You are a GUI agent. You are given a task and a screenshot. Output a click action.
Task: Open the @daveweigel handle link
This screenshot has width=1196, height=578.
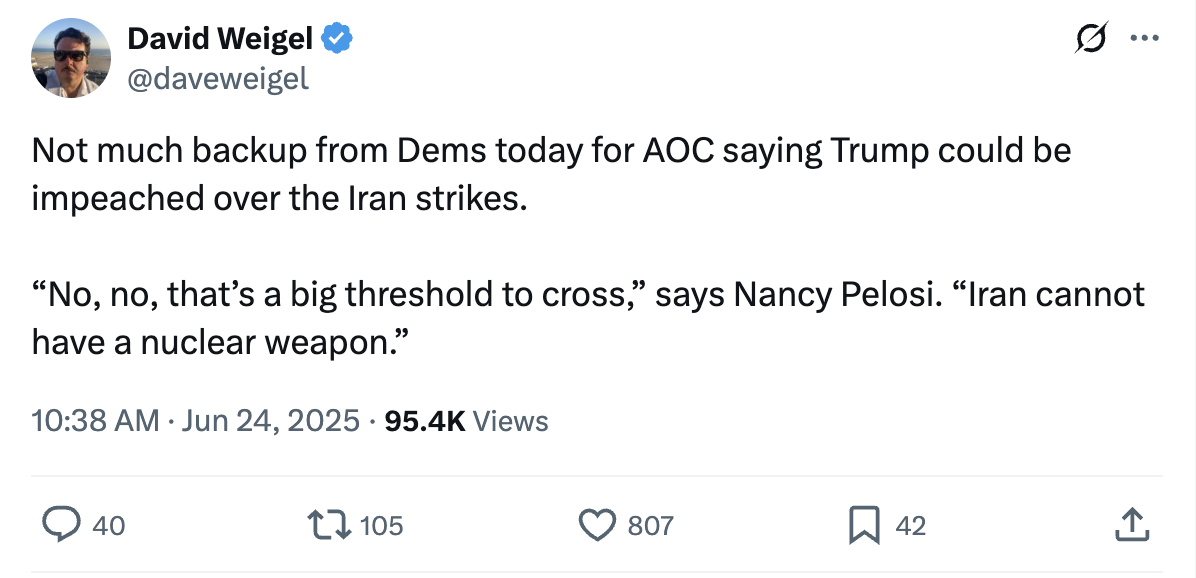pos(218,77)
